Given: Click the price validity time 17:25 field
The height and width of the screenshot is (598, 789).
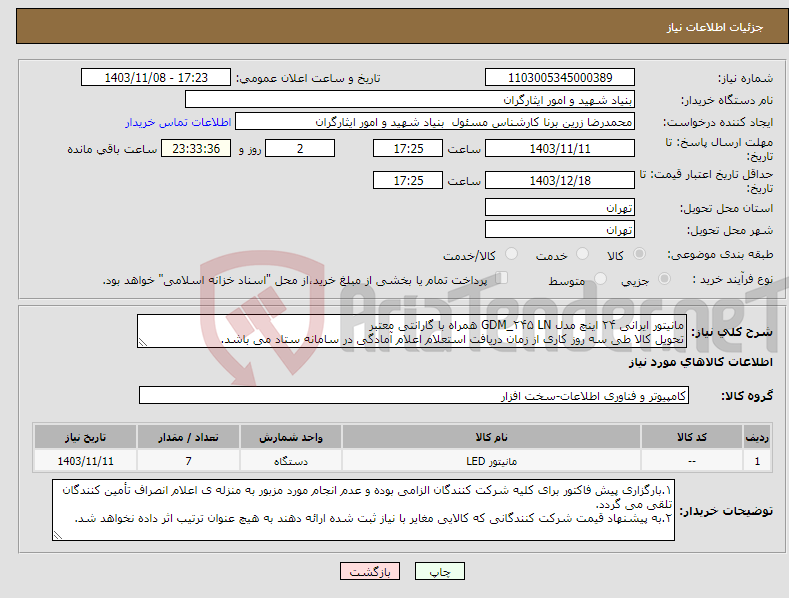Looking at the screenshot, I should (x=408, y=180).
